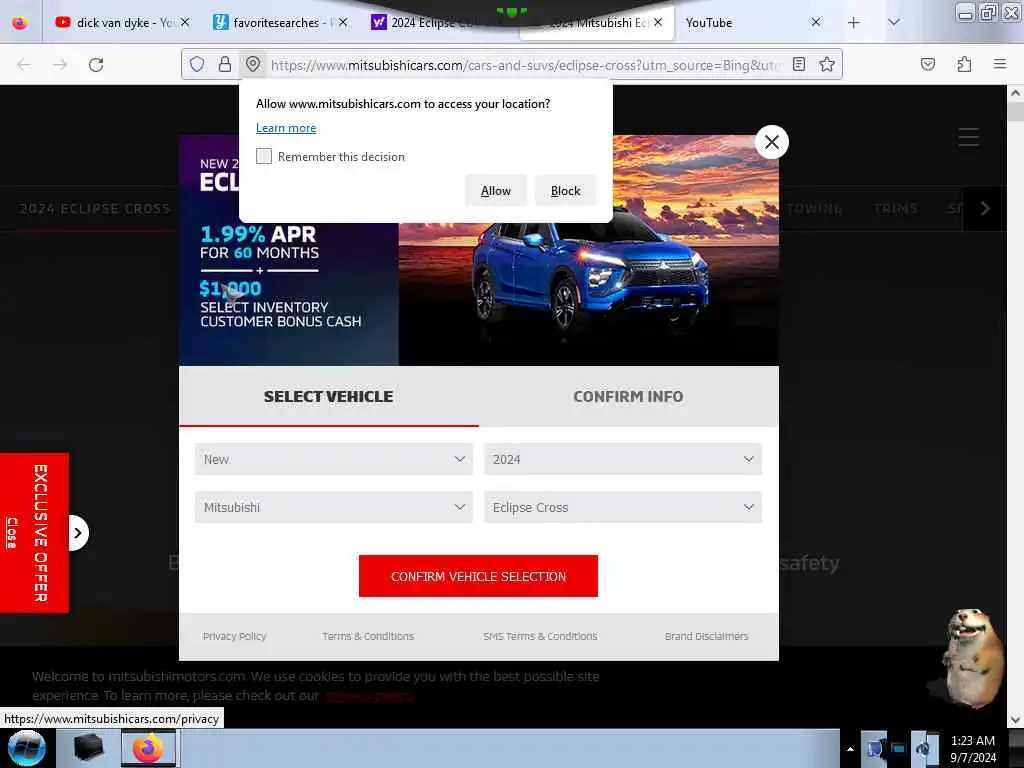Open the black folder taskbar app

(x=88, y=748)
